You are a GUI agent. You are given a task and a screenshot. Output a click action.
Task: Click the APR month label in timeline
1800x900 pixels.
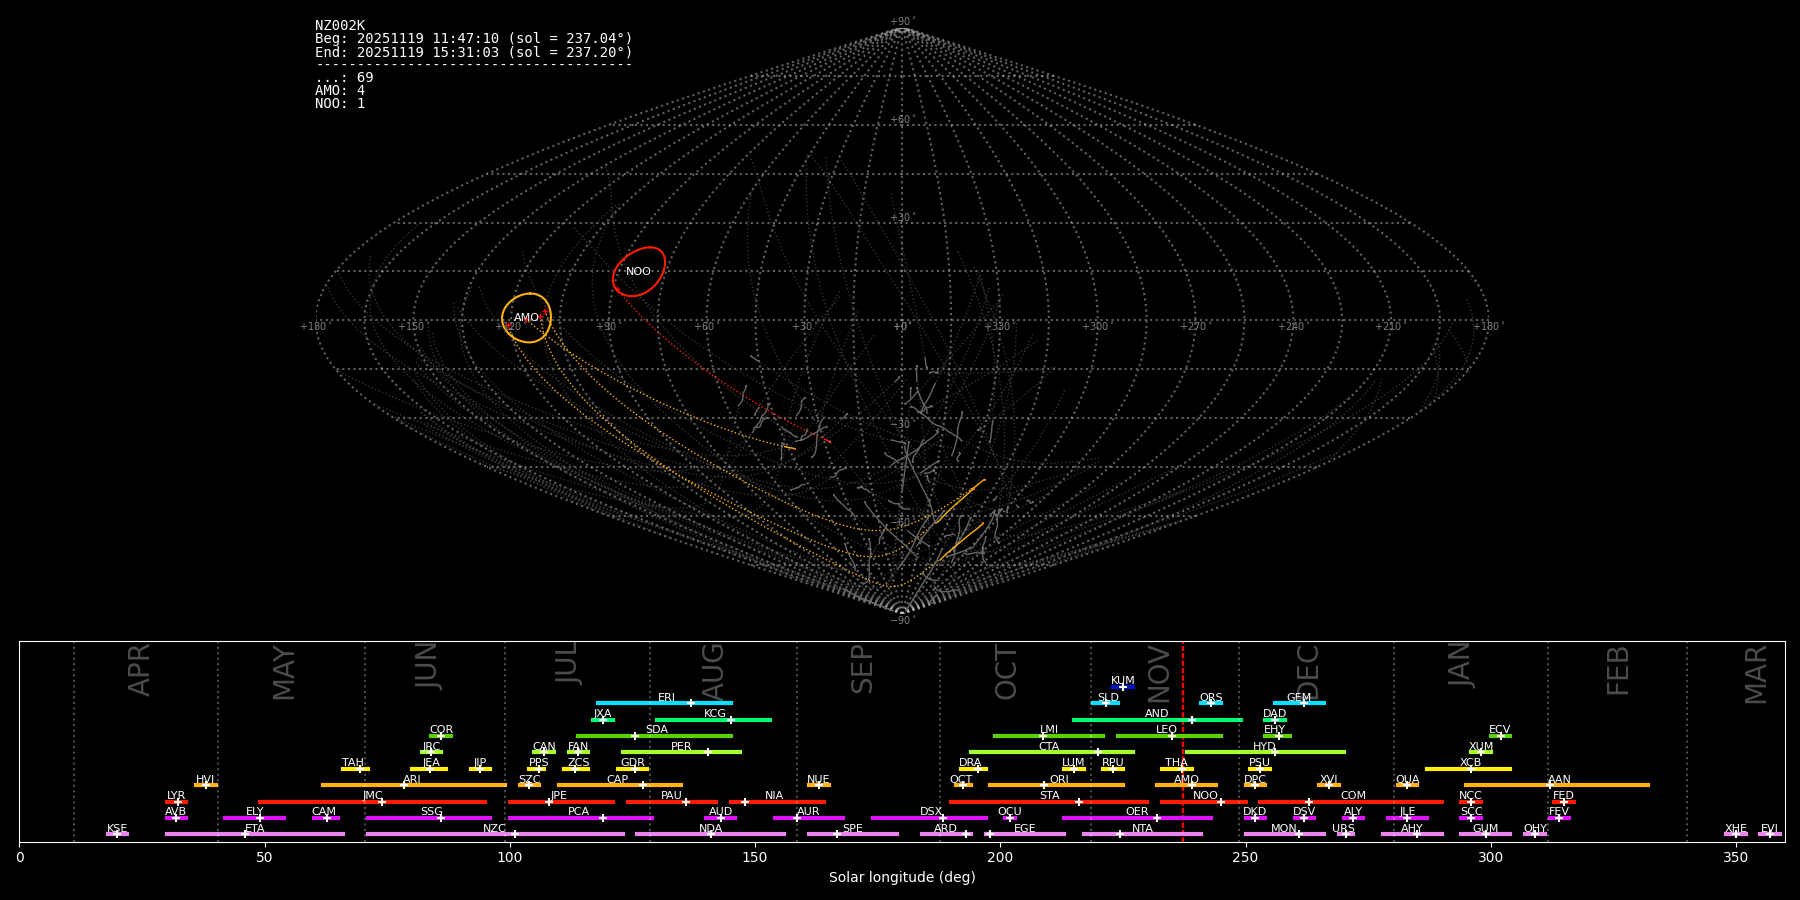click(x=140, y=670)
